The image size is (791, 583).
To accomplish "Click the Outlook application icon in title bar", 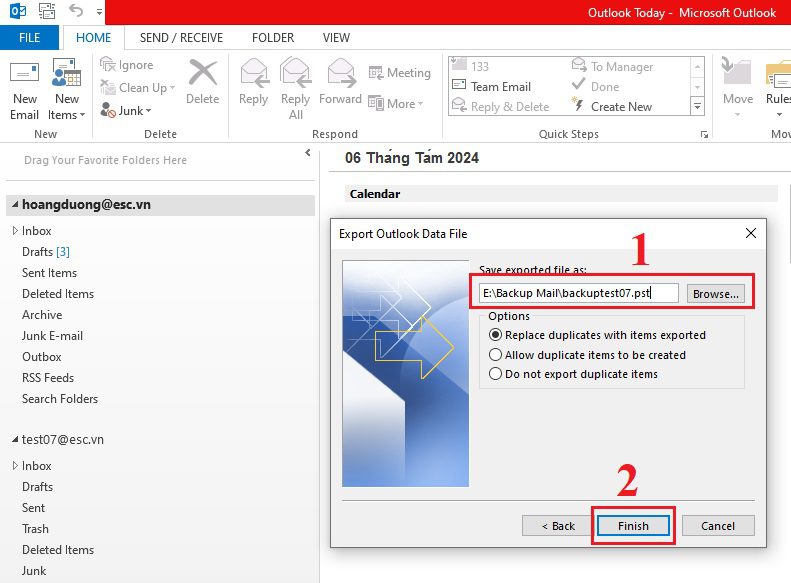I will pos(18,11).
